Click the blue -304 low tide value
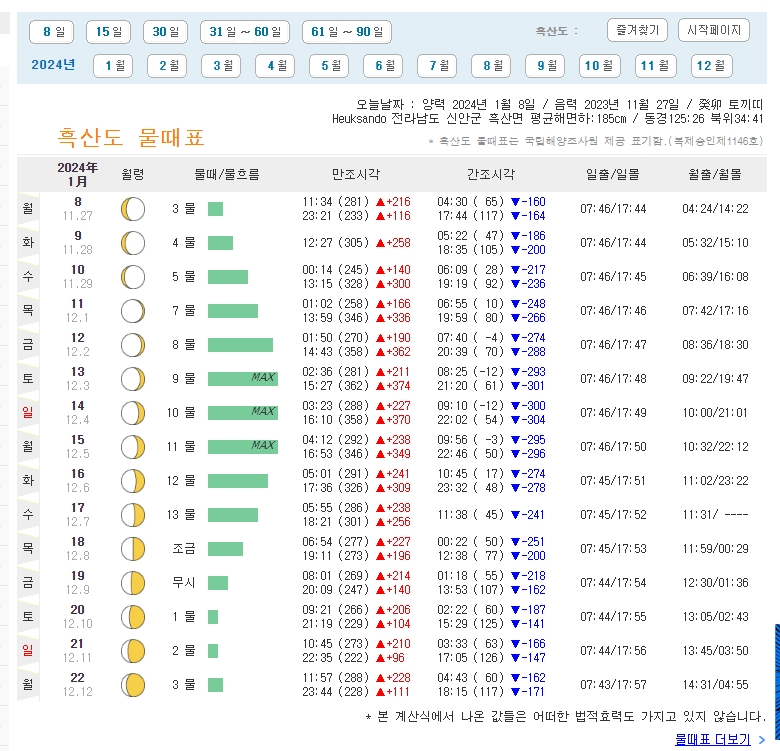This screenshot has height=751, width=780. [528, 420]
